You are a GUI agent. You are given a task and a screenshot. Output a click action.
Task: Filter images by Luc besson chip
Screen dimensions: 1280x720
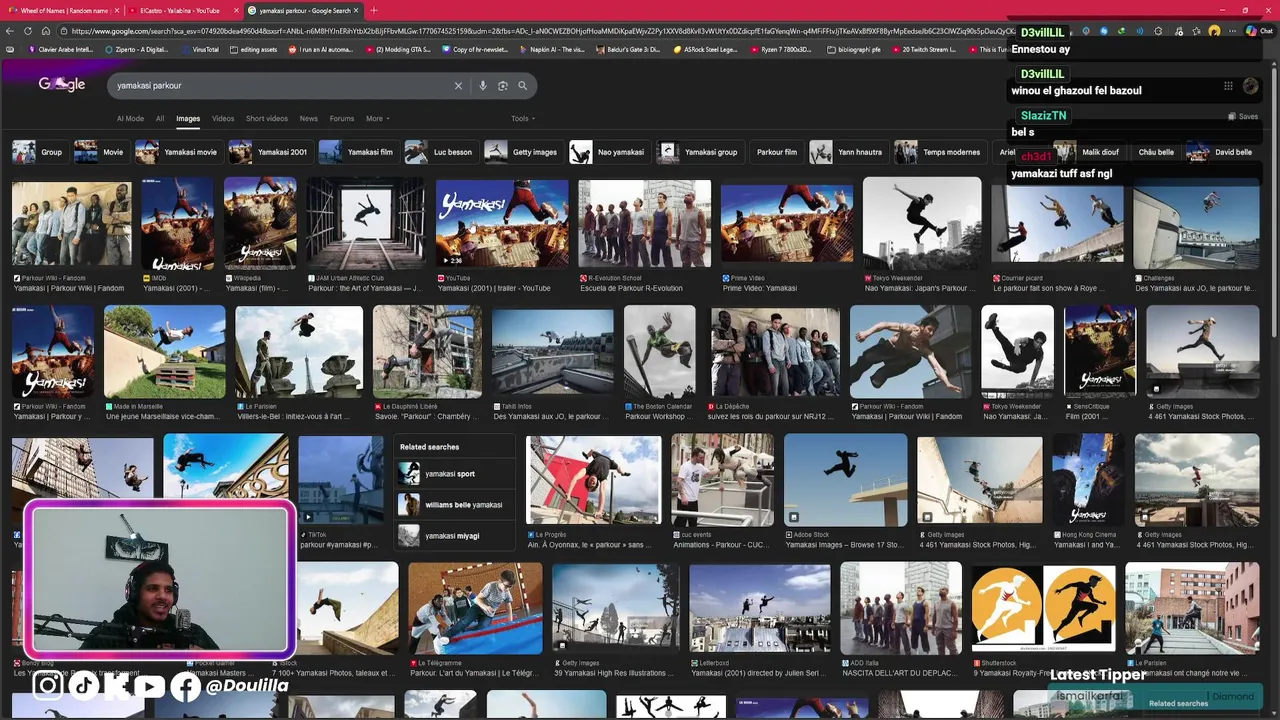coord(441,152)
